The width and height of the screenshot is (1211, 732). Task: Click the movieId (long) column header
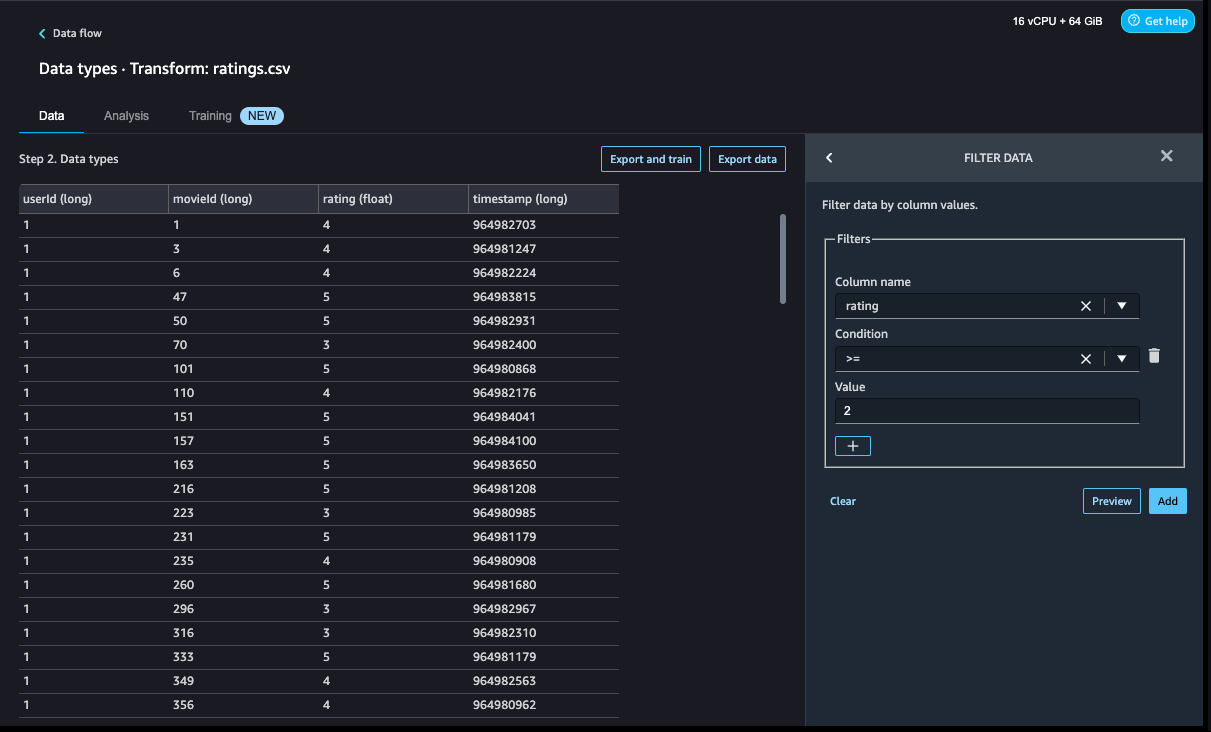(243, 199)
